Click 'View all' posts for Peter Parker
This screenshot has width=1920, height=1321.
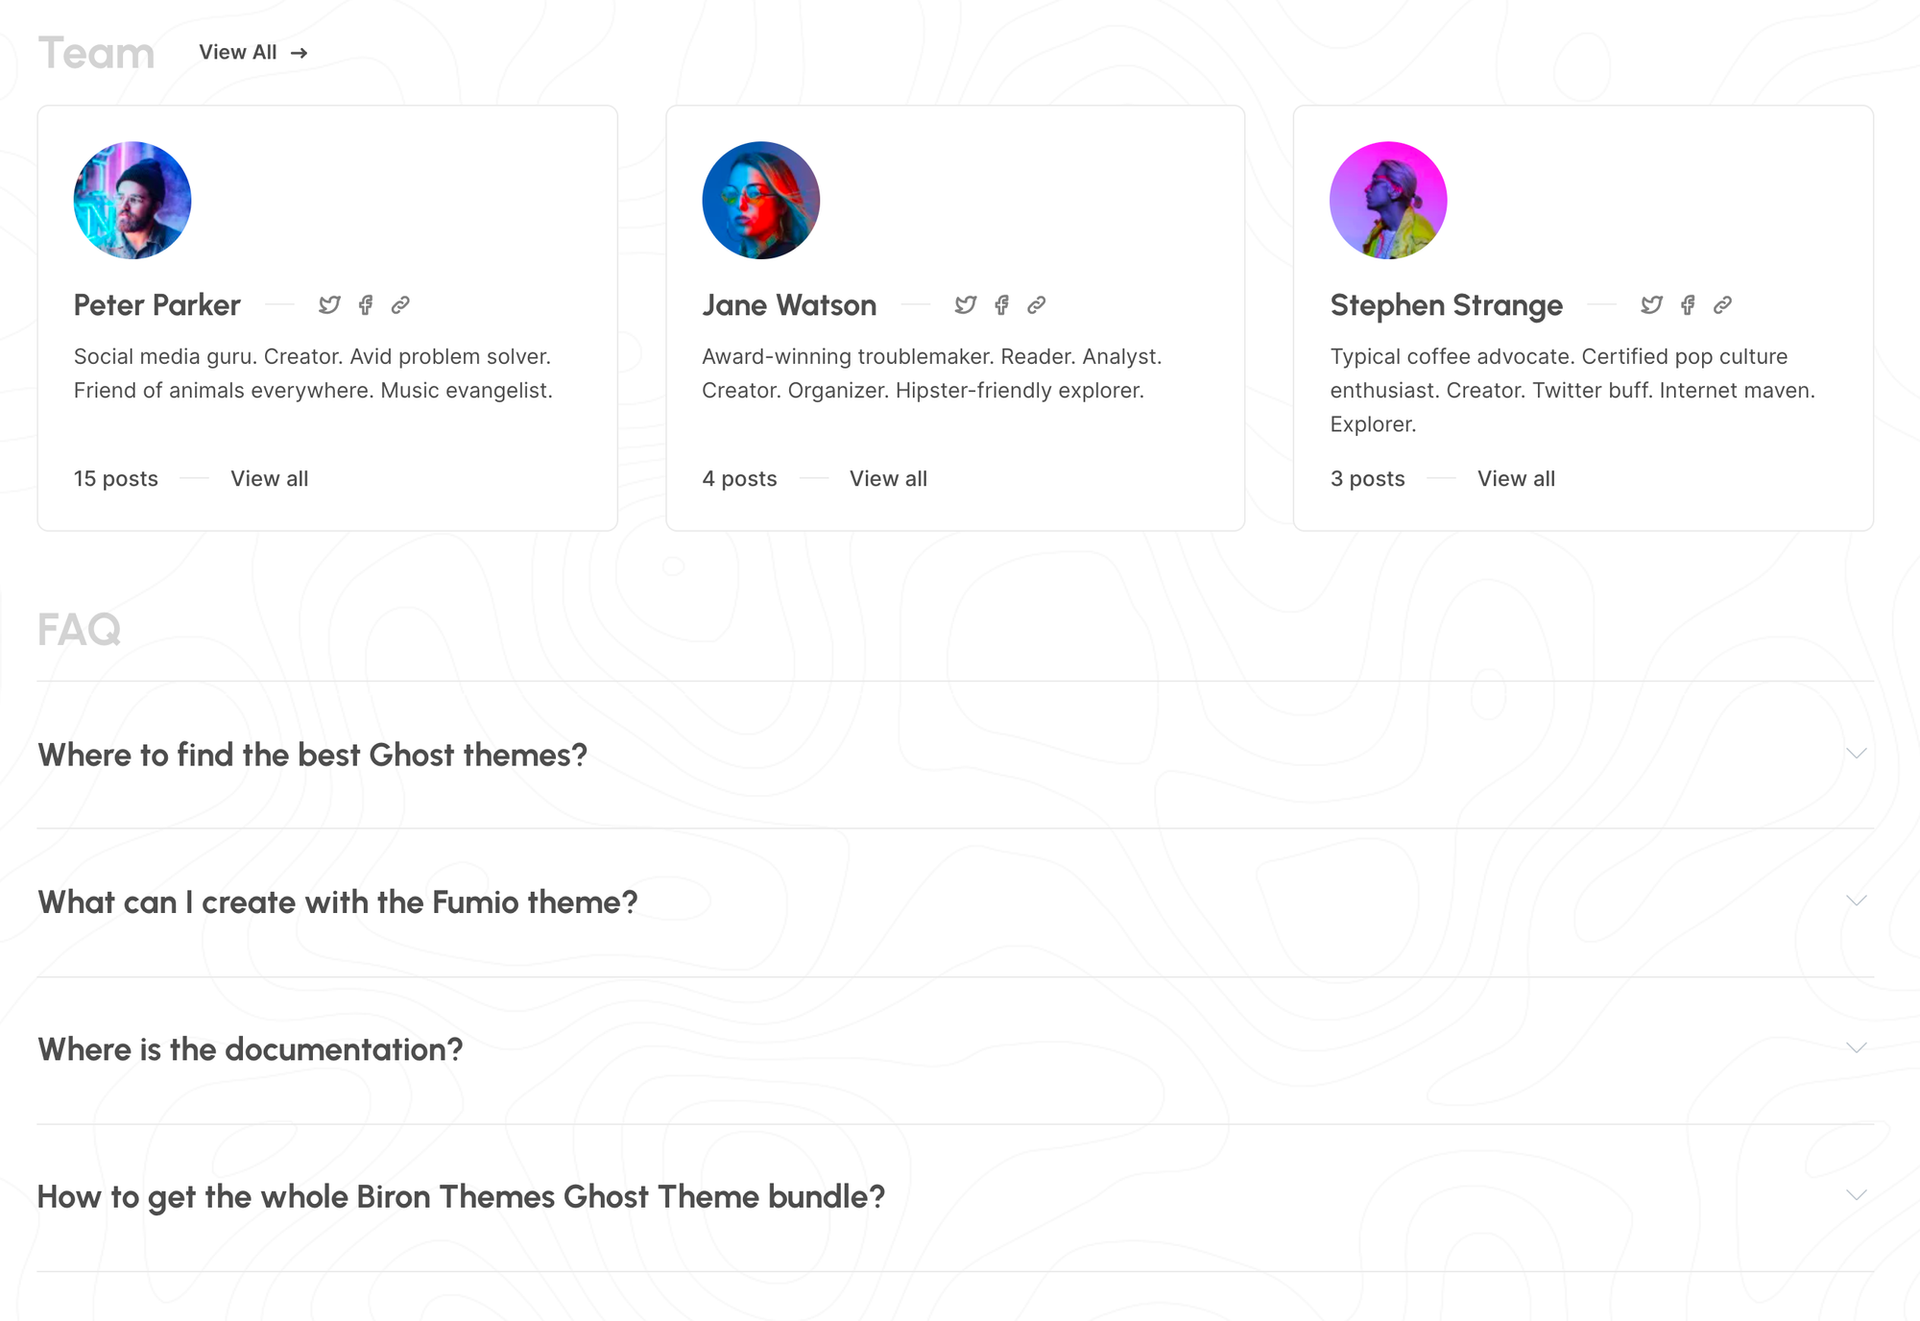[x=270, y=477]
